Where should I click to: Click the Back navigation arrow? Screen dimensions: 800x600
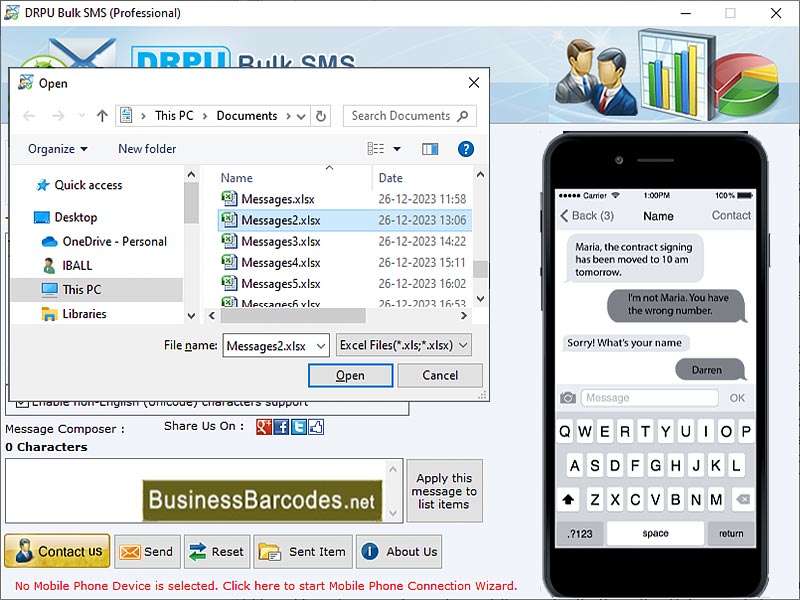click(29, 116)
